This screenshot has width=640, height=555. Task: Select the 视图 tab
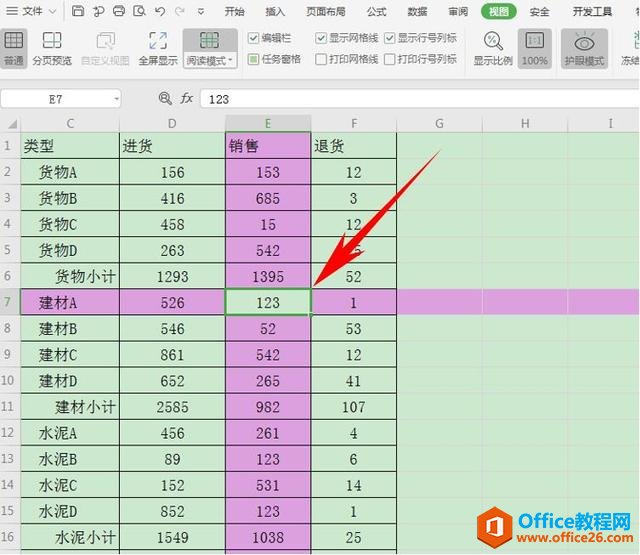(499, 11)
